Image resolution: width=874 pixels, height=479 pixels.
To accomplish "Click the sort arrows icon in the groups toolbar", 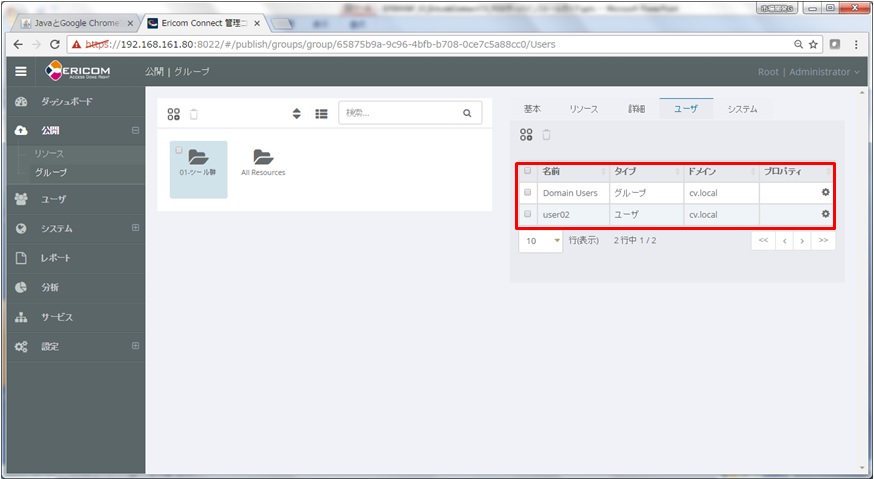I will 297,114.
